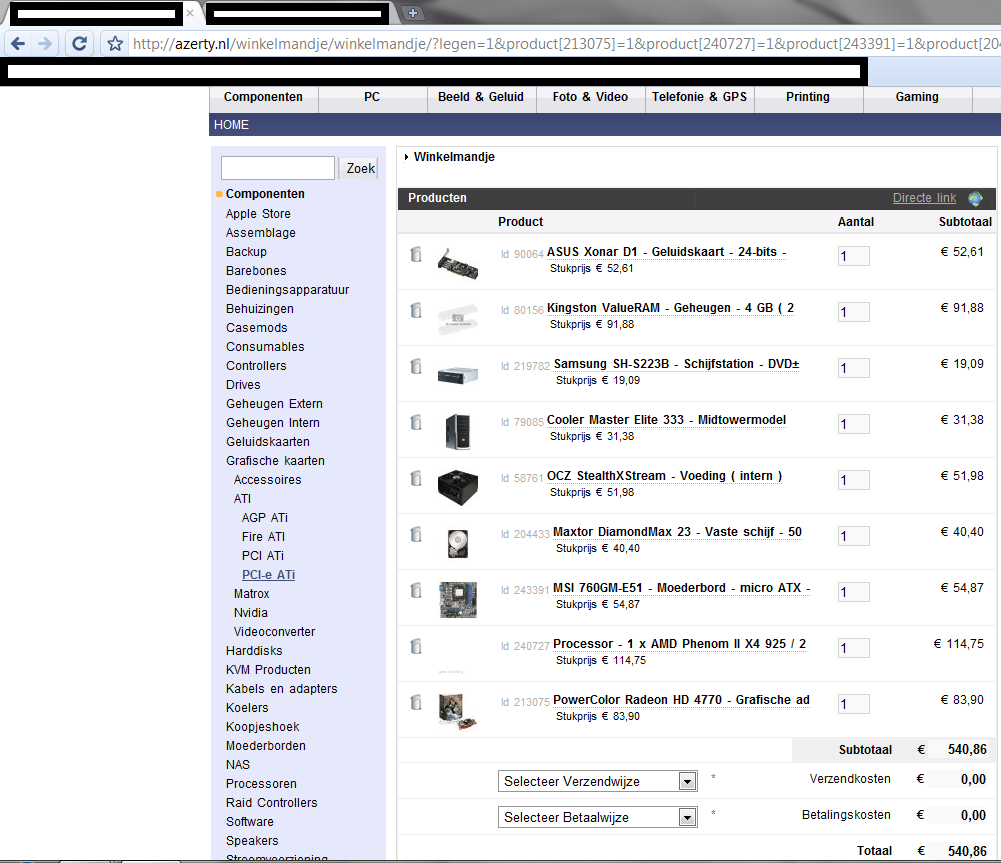Reload the page with refresh icon
Viewport: 1001px width, 863px height.
79,43
